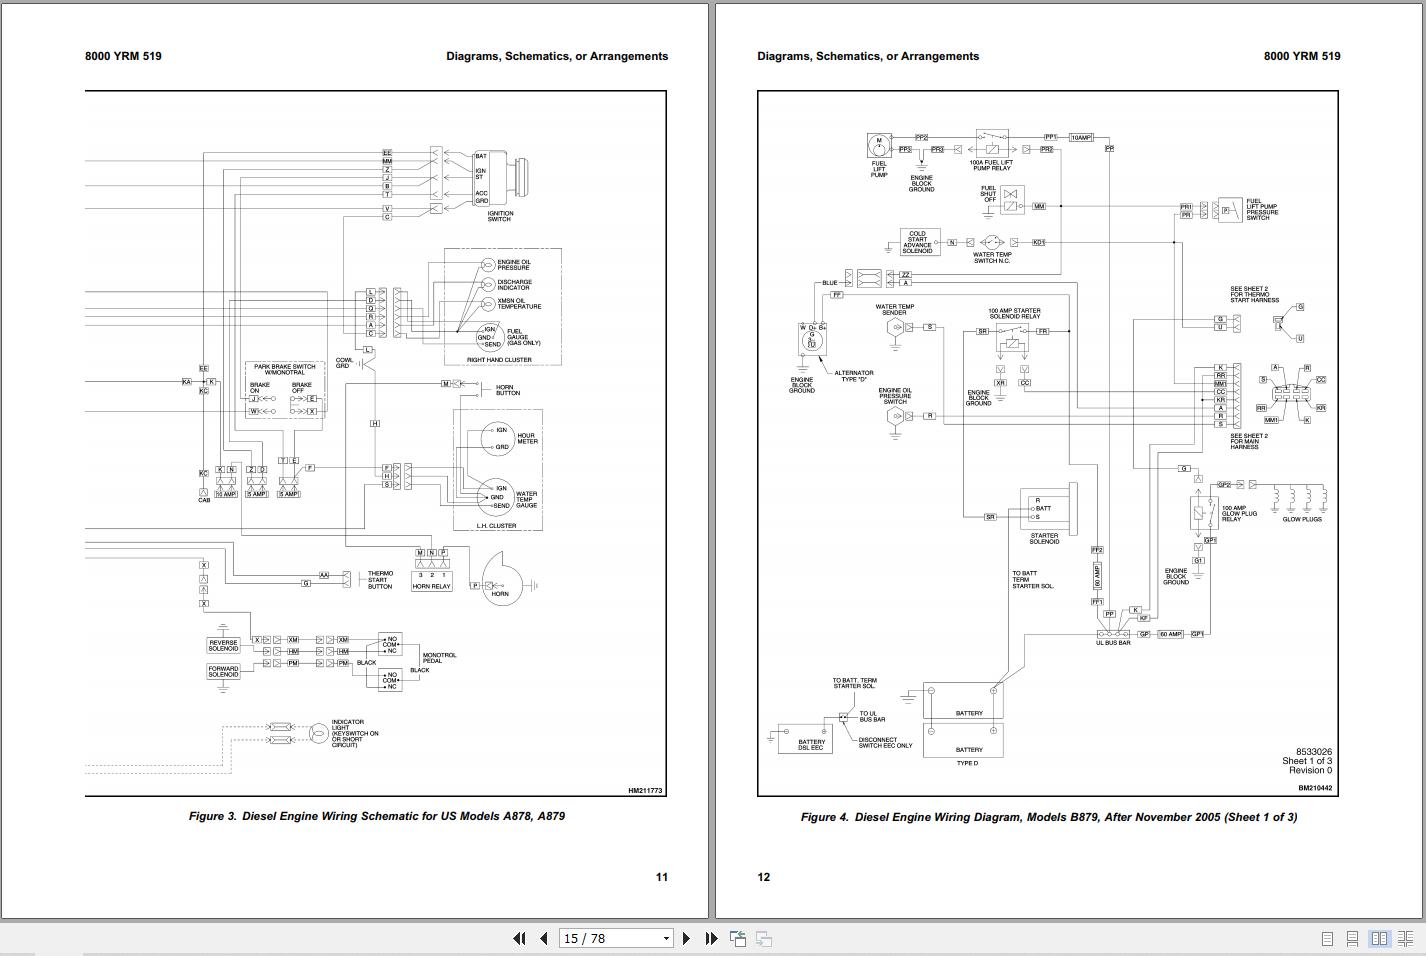Switch to single page view

tap(1327, 939)
